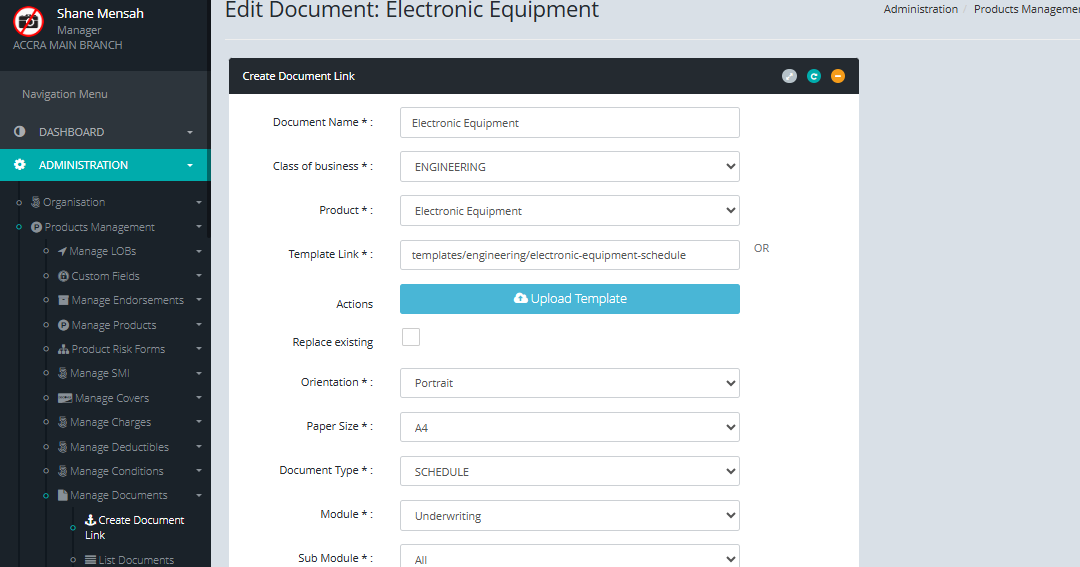
Task: Open the Paper Size dropdown
Action: point(569,427)
